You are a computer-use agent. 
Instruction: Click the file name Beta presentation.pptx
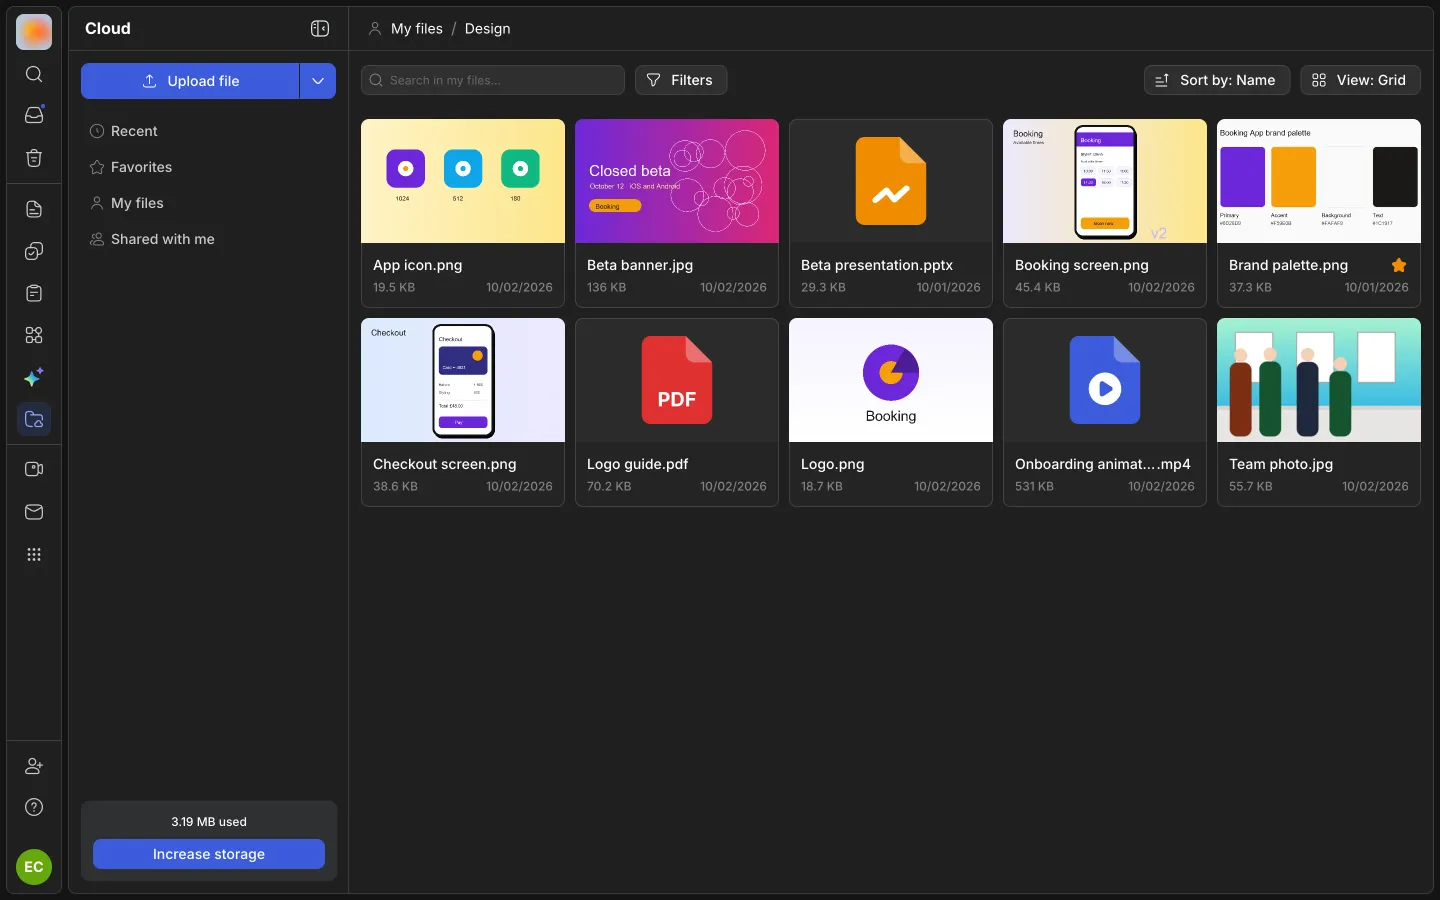tap(877, 265)
